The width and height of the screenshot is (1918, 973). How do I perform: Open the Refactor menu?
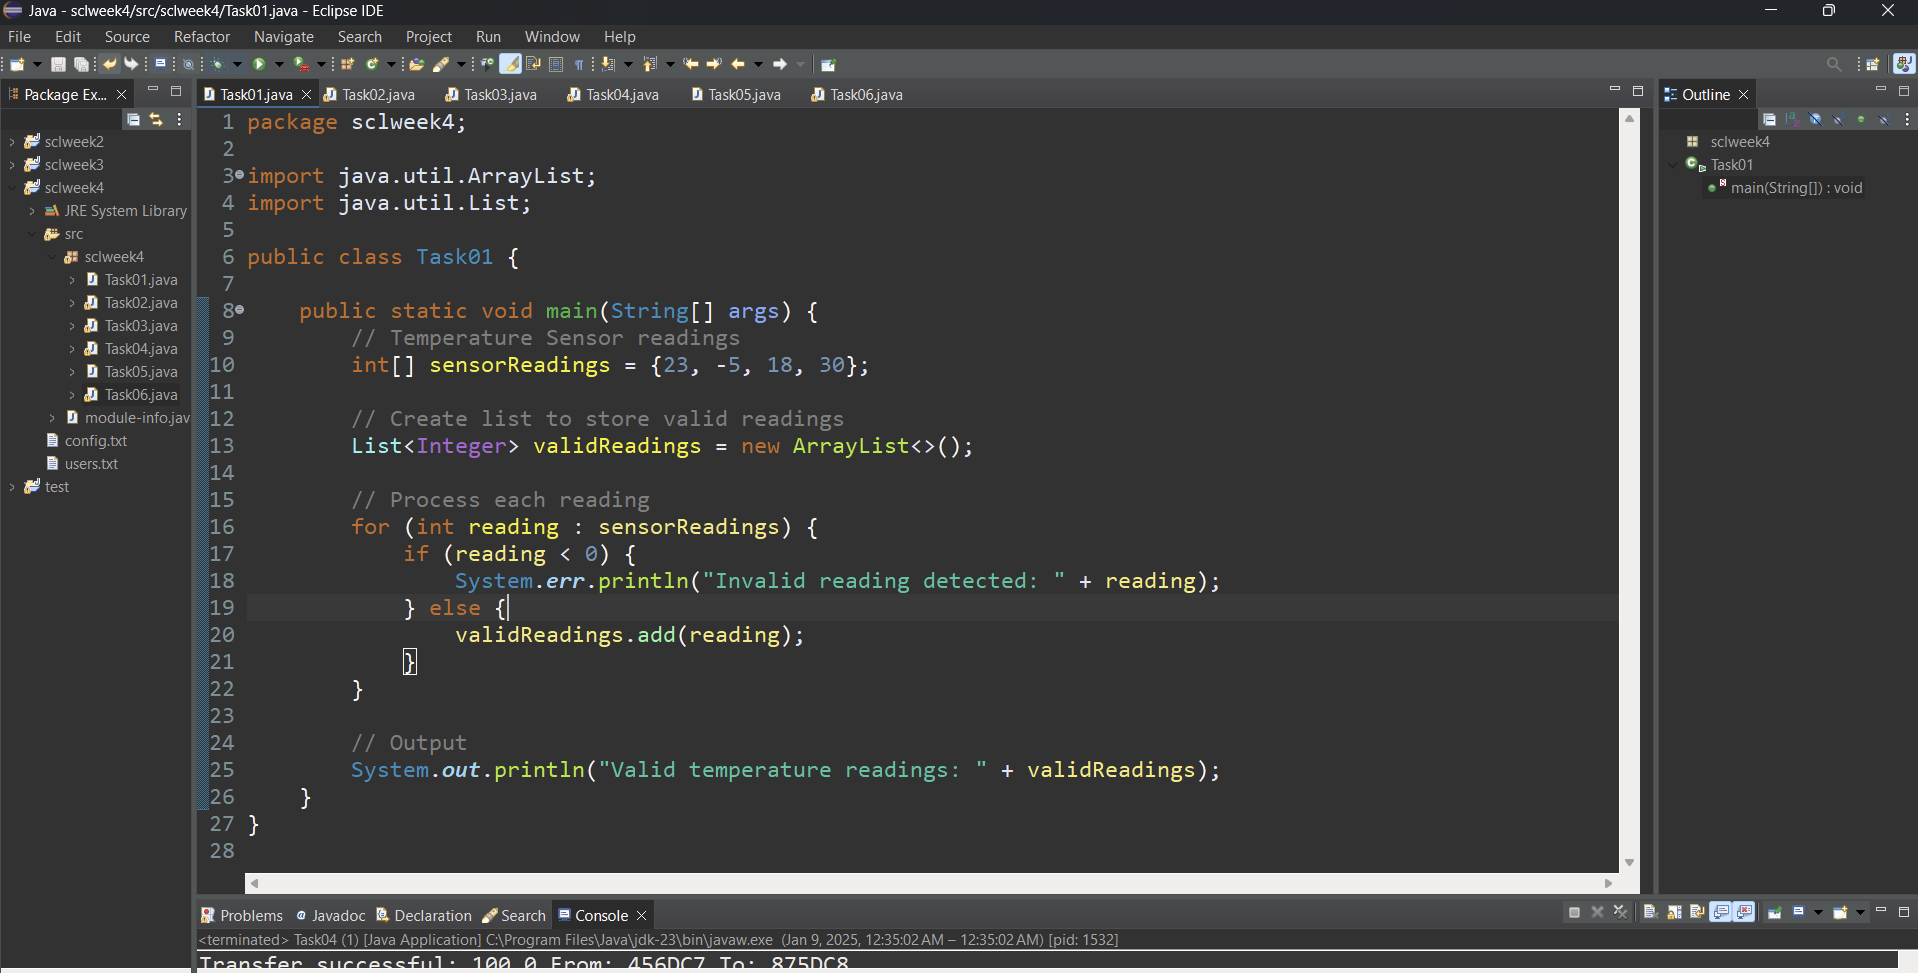click(201, 37)
